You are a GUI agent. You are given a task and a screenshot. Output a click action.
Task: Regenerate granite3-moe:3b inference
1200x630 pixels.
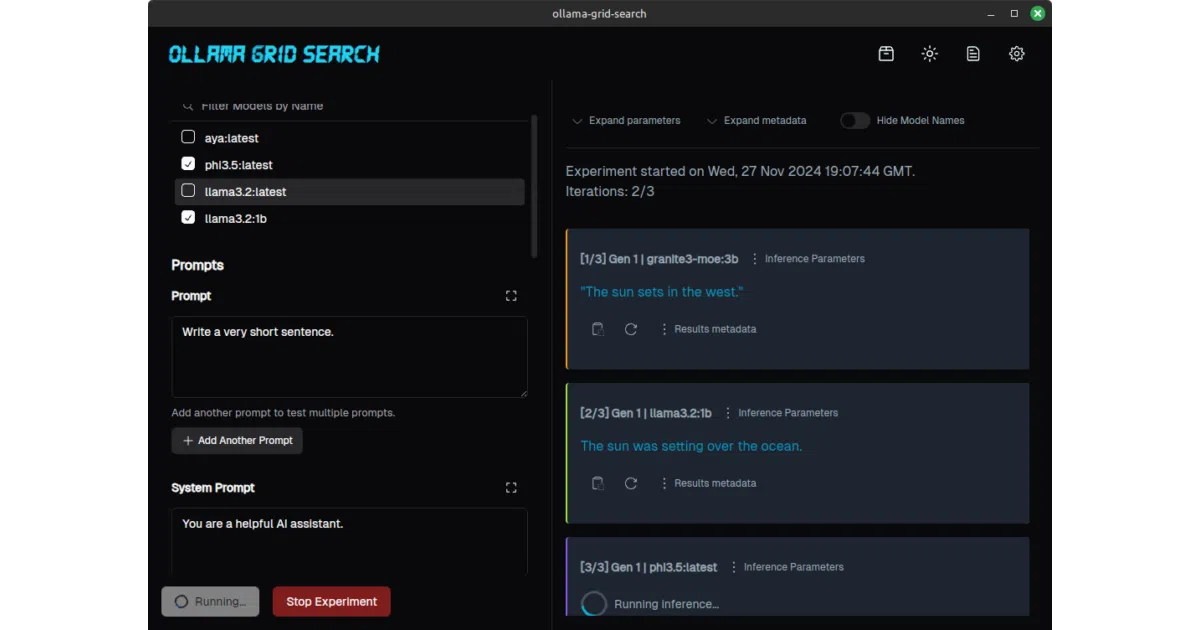coord(631,329)
